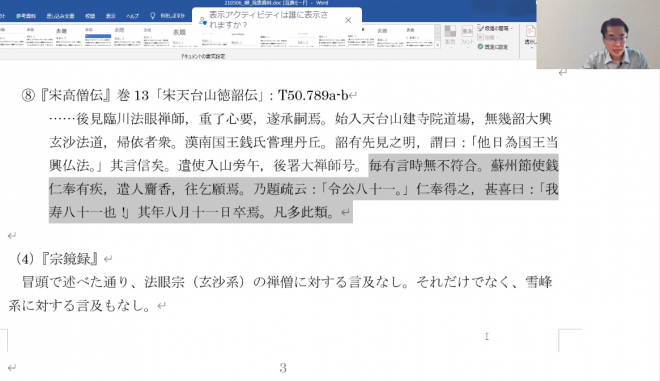
Task: Click in the highlighted line starting 仁奉有疾
Action: [303, 189]
